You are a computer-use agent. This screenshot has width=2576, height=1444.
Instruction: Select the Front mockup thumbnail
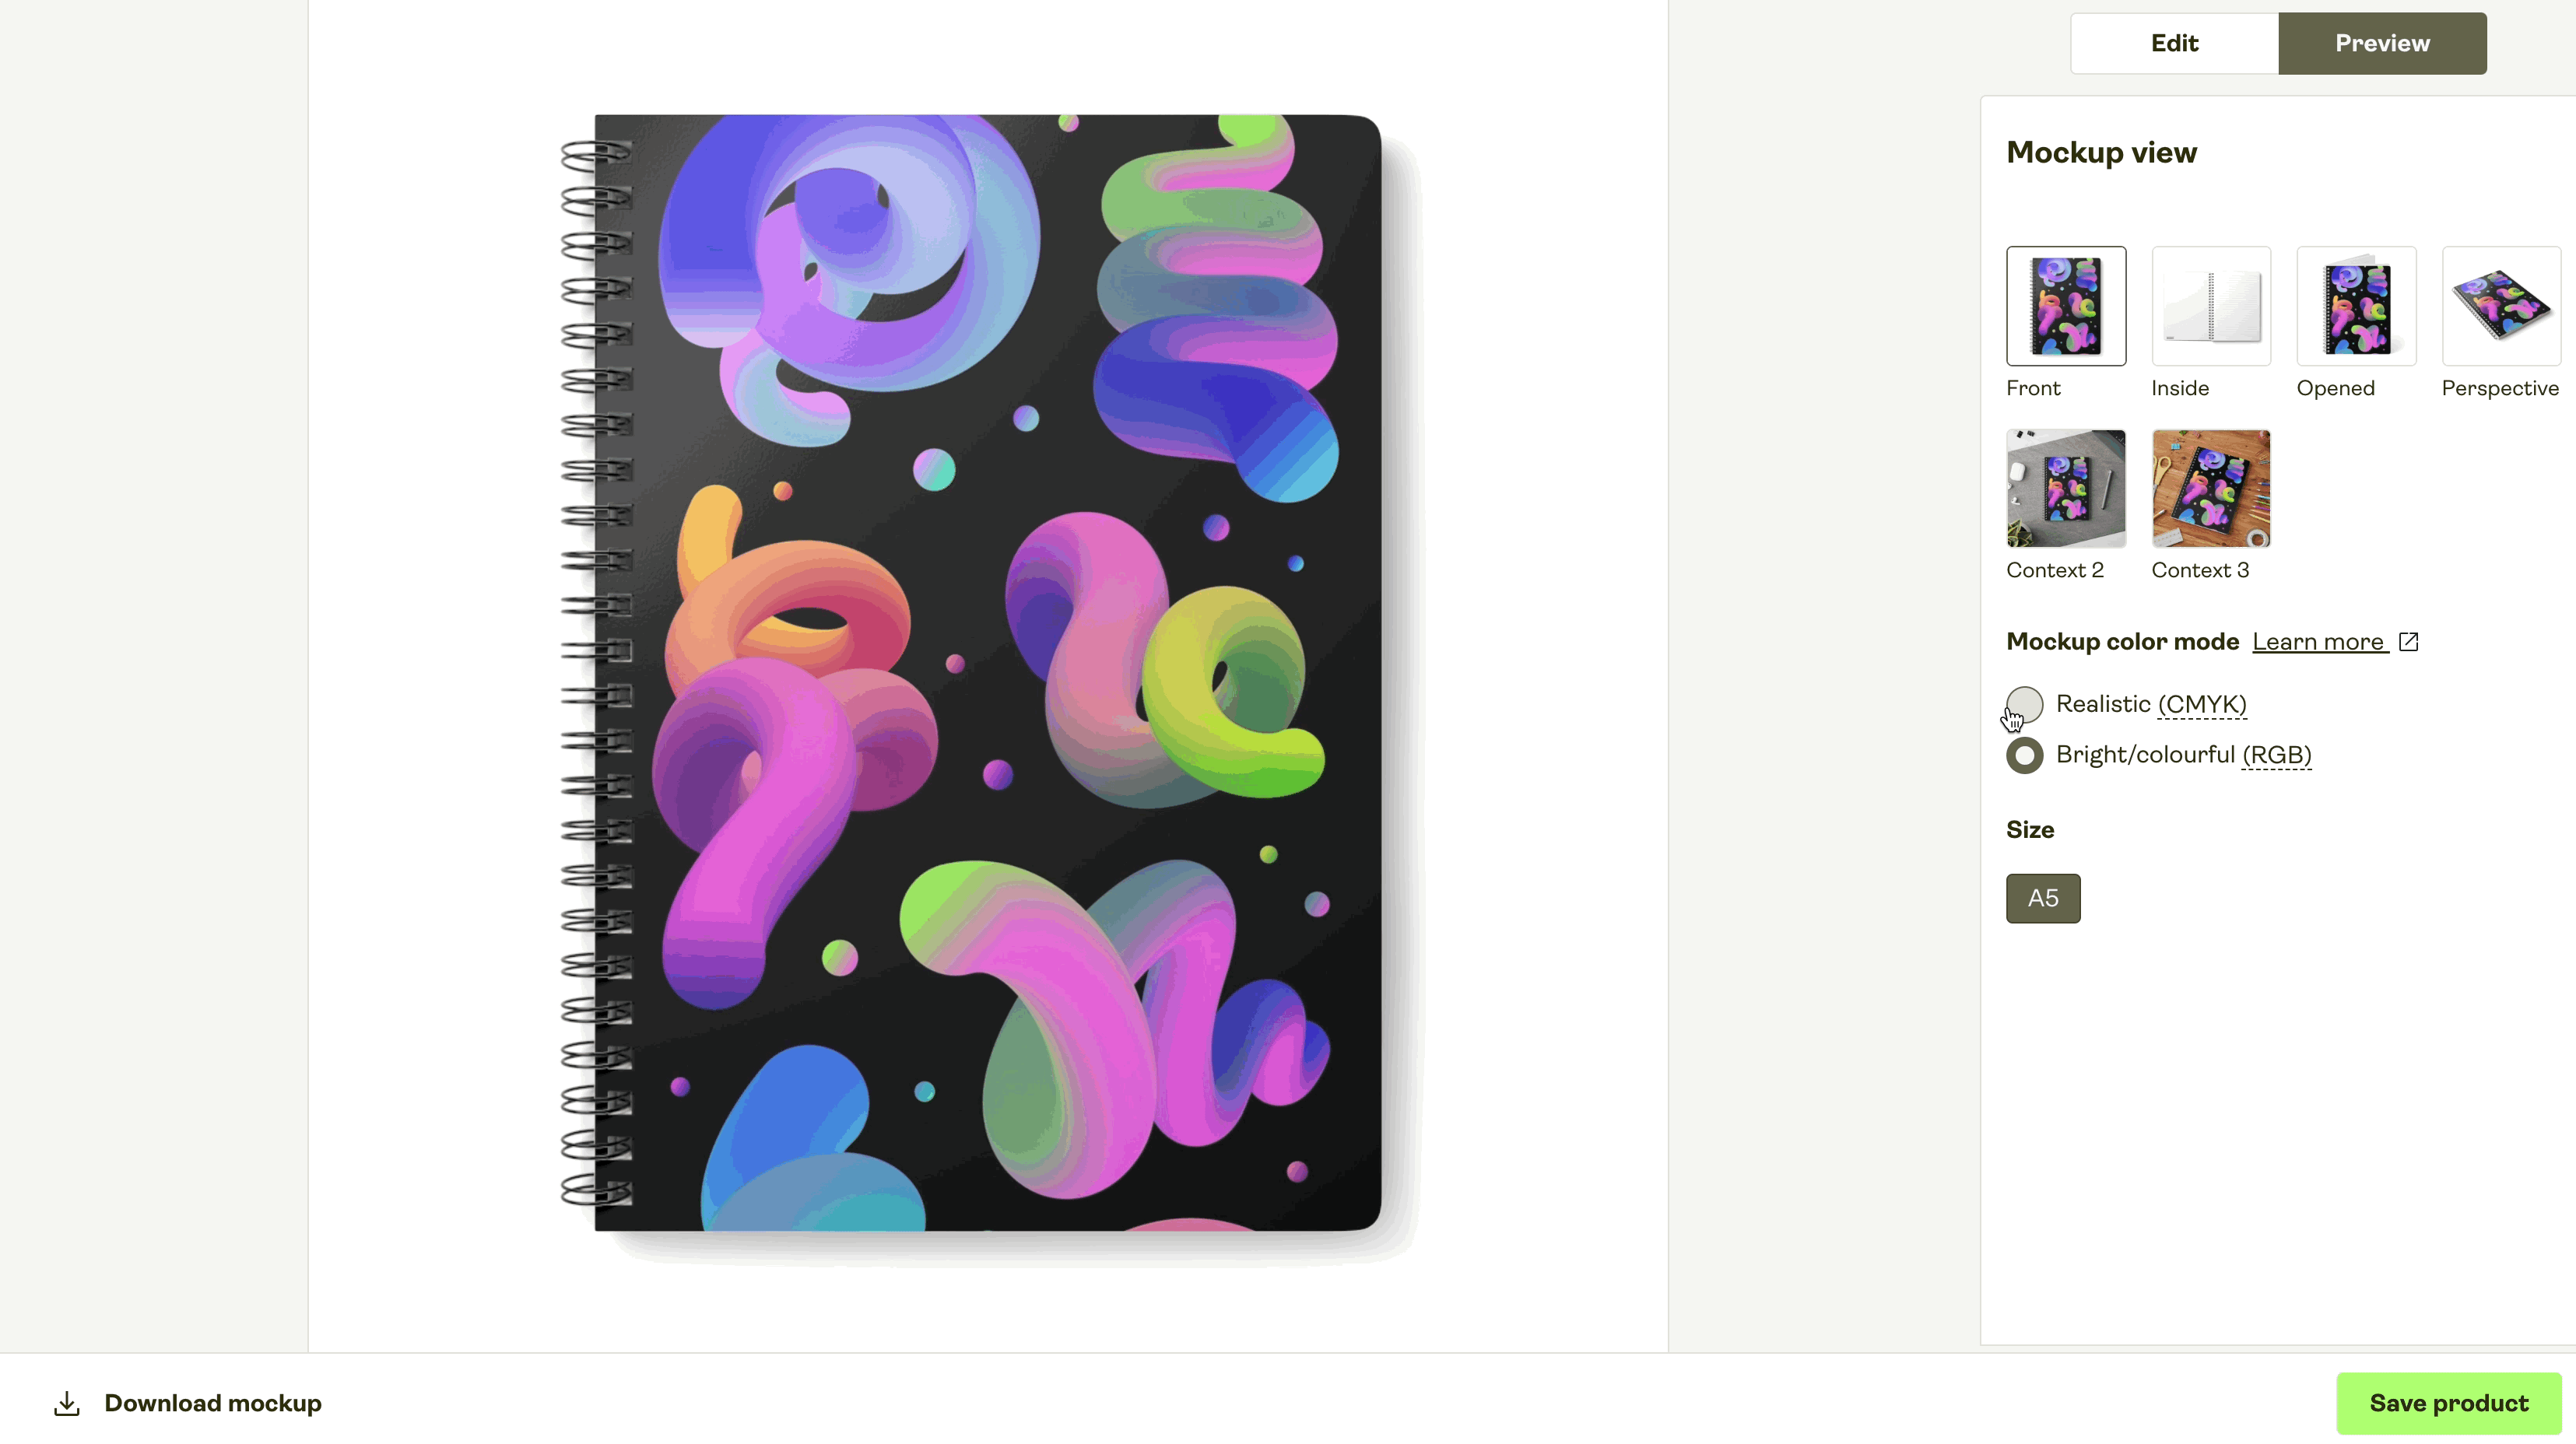[x=2066, y=306]
